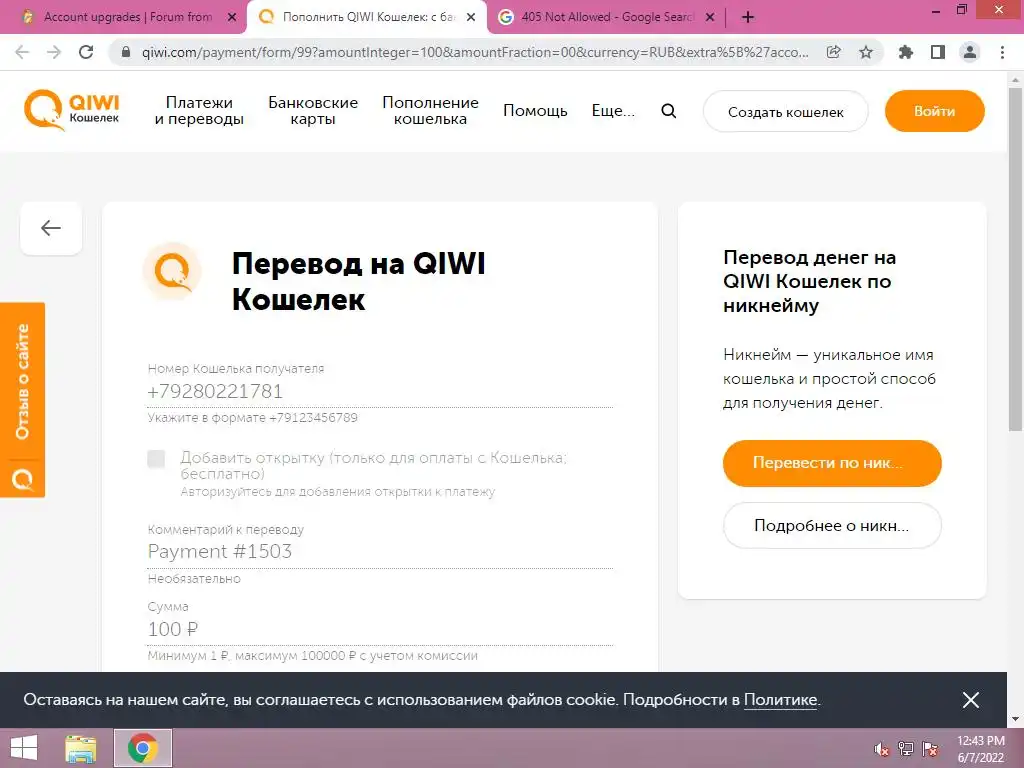Click the Необязательно hint under comment

(194, 579)
